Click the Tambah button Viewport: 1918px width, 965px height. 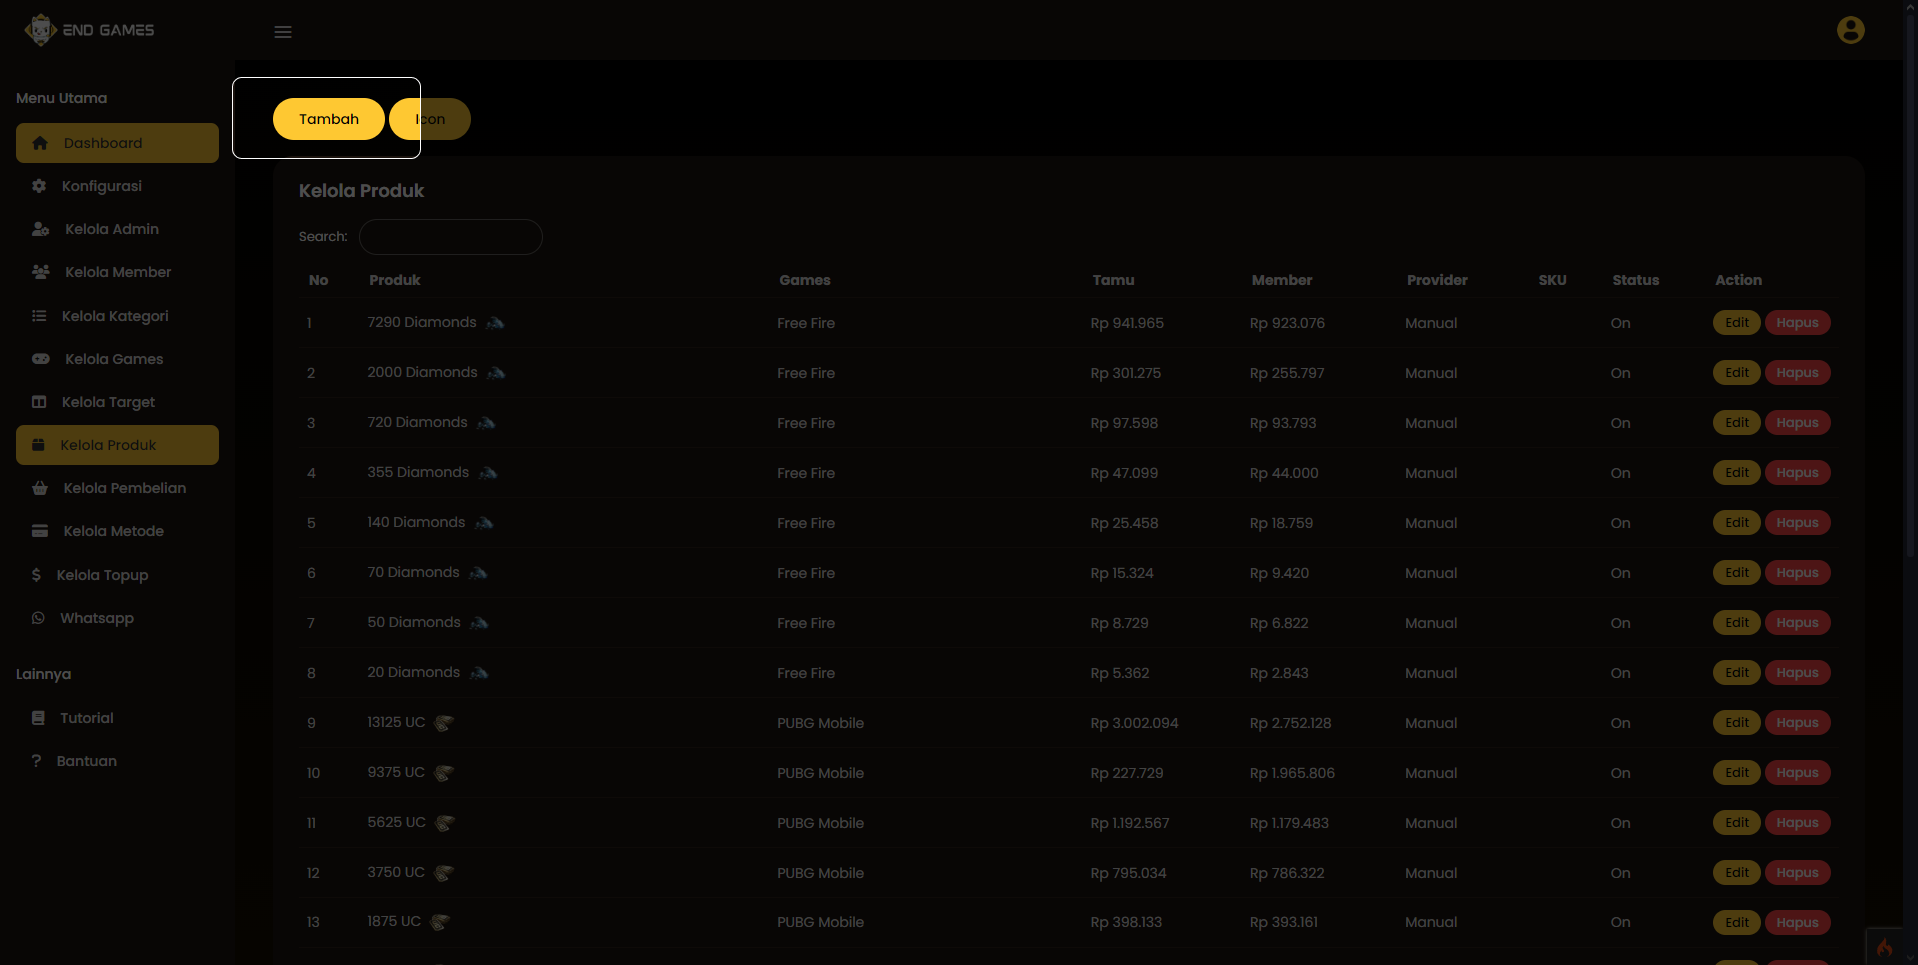click(x=329, y=119)
